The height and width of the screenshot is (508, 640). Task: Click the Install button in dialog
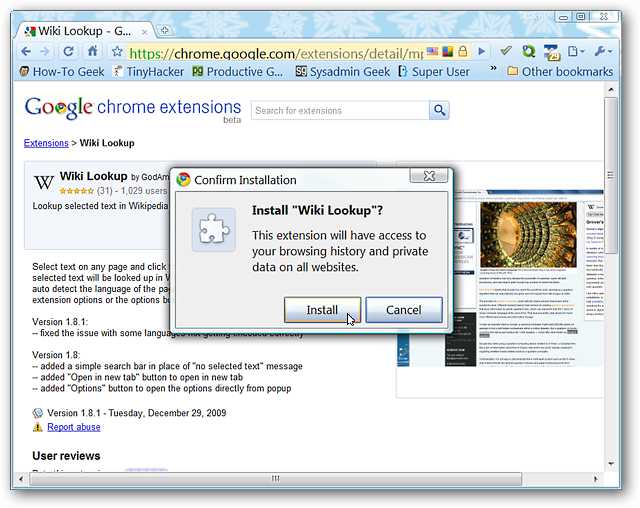point(322,310)
